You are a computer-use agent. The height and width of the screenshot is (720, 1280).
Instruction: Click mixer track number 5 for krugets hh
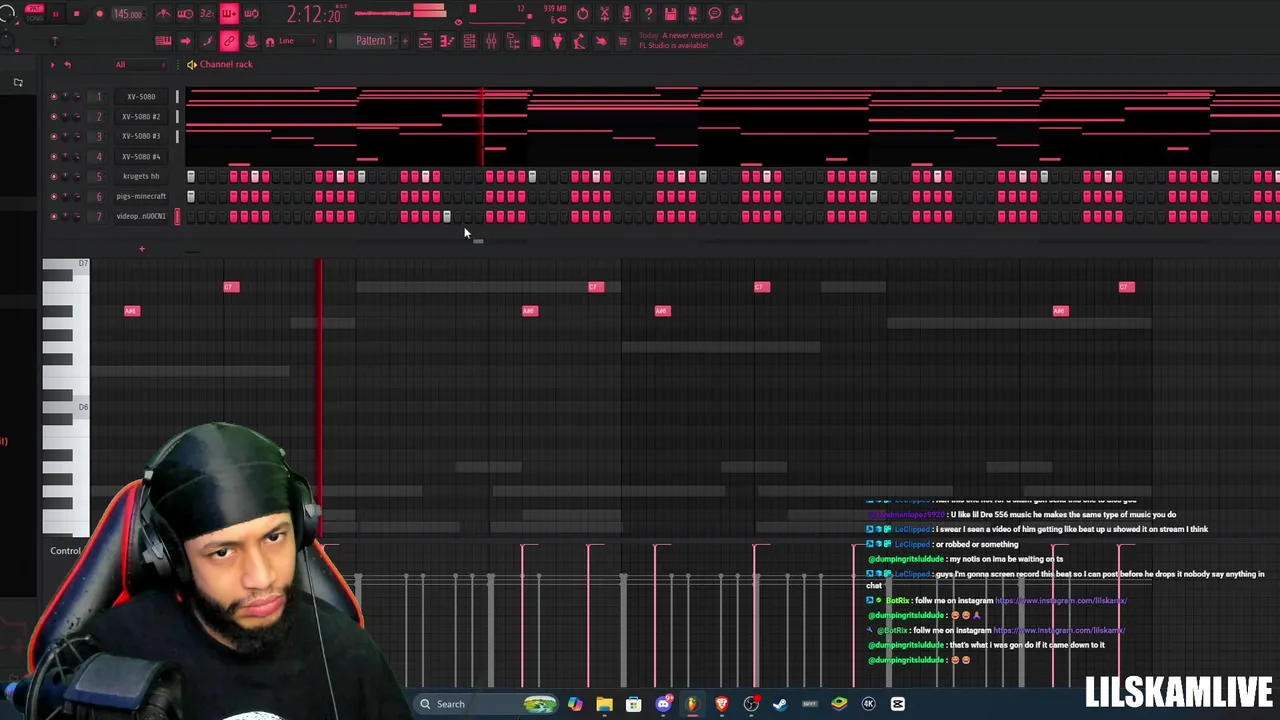(x=98, y=176)
